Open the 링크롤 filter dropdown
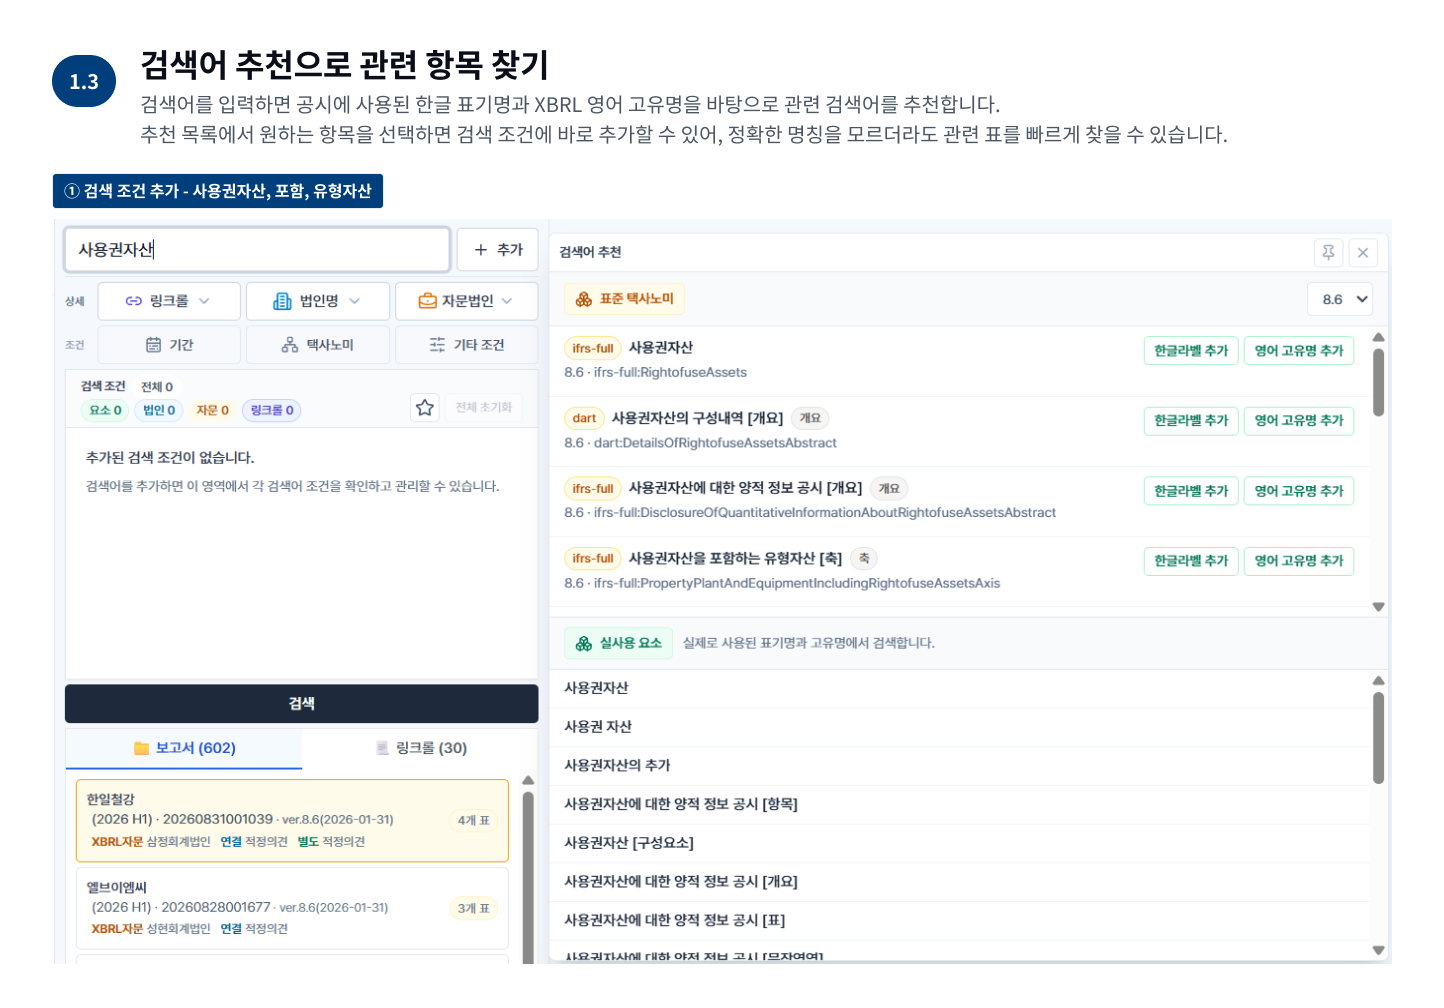Screen dimensions: 1444x1008 pyautogui.click(x=169, y=301)
